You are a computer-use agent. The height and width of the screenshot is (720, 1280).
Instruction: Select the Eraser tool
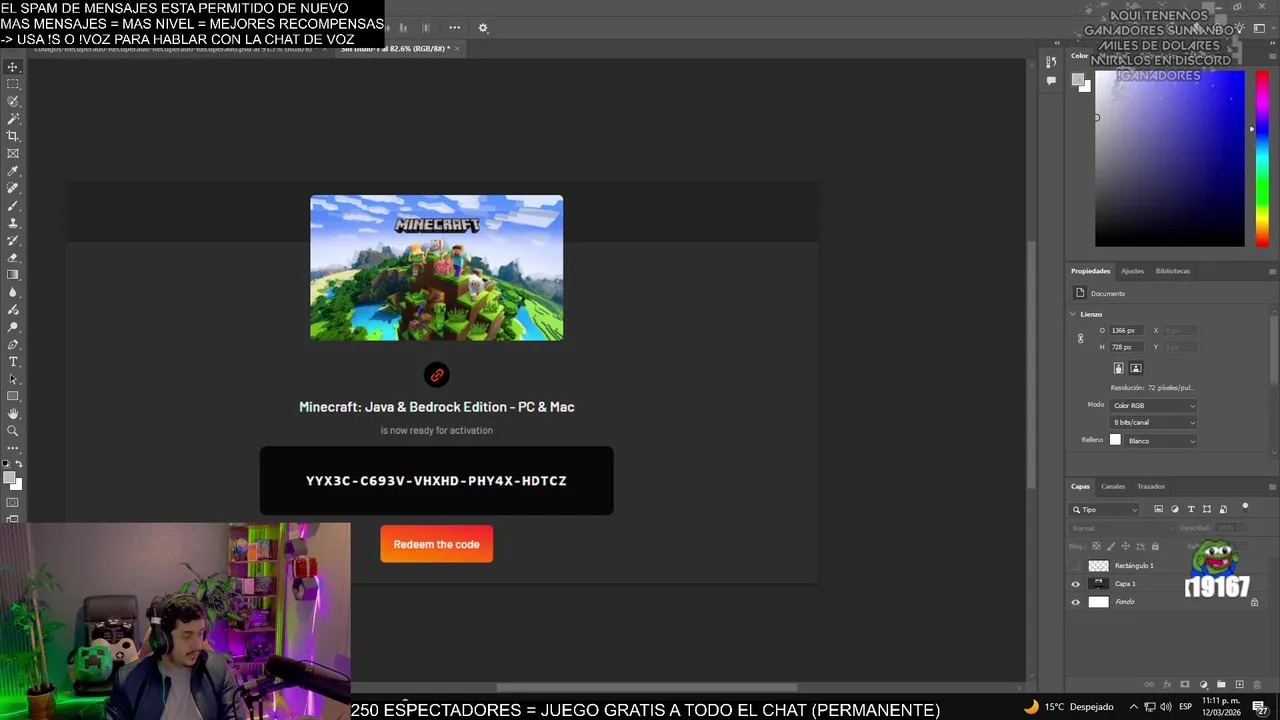click(13, 258)
